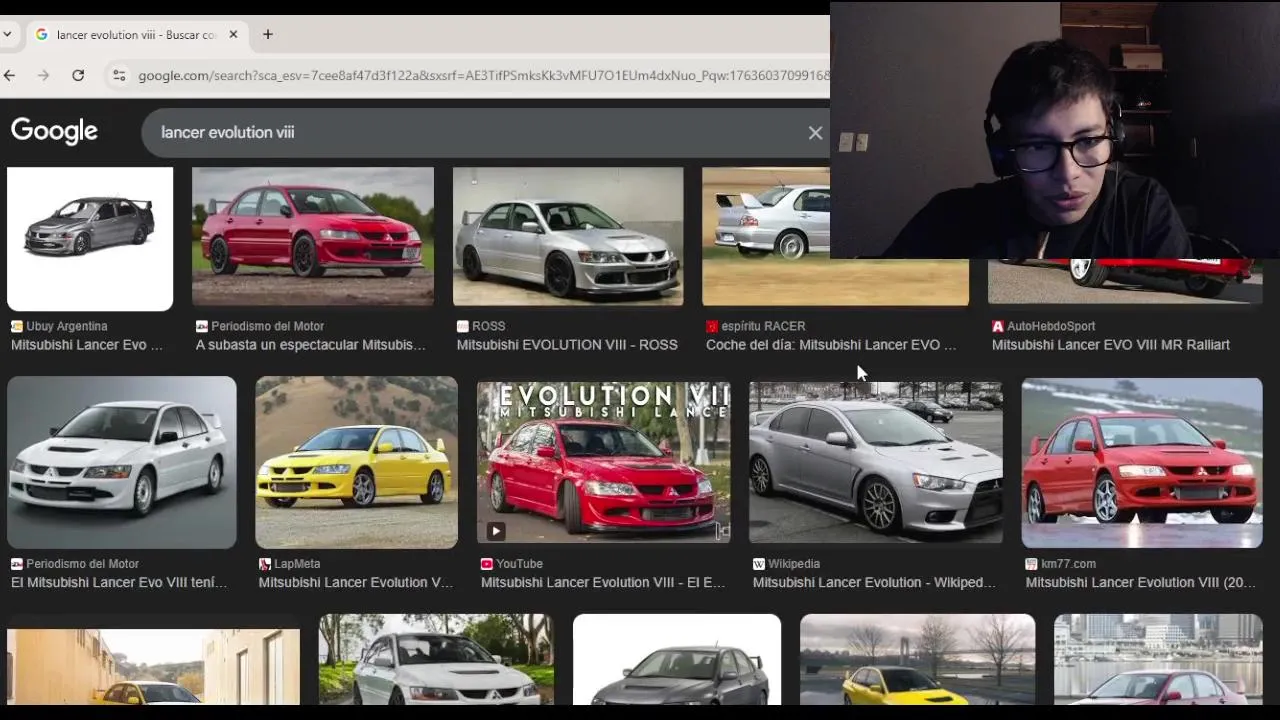1280x720 pixels.
Task: Click 'El Mitsubishi Lancer Evo VIII tení...' title
Action: coord(119,582)
